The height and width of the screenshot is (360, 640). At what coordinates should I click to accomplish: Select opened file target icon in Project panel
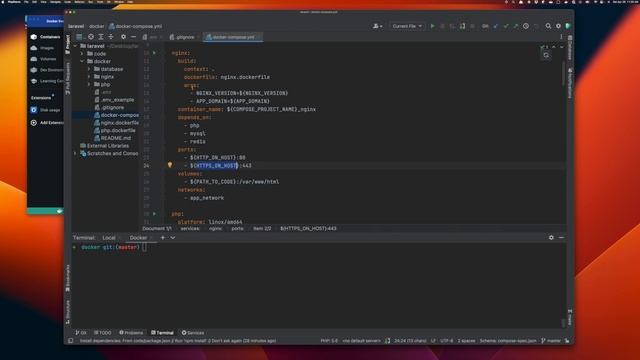pos(91,37)
